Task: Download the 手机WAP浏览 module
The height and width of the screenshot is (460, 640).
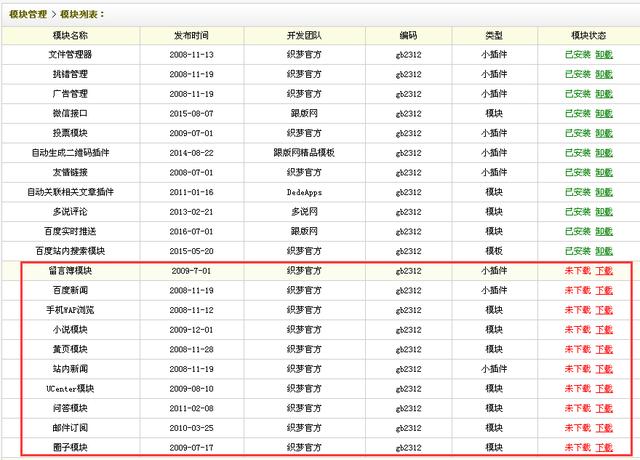Action: point(604,310)
